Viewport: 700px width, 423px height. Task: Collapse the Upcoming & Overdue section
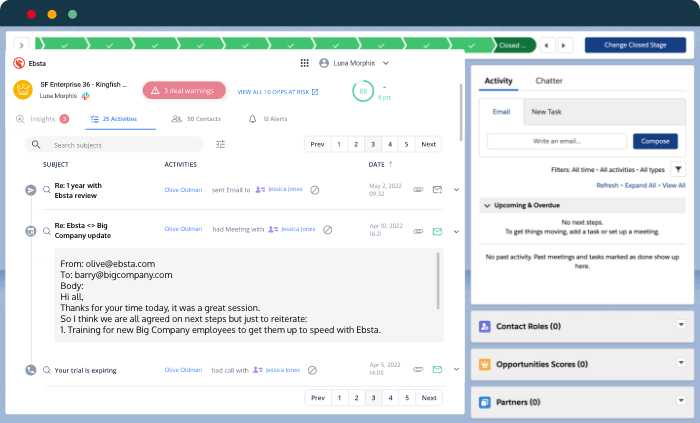[487, 205]
